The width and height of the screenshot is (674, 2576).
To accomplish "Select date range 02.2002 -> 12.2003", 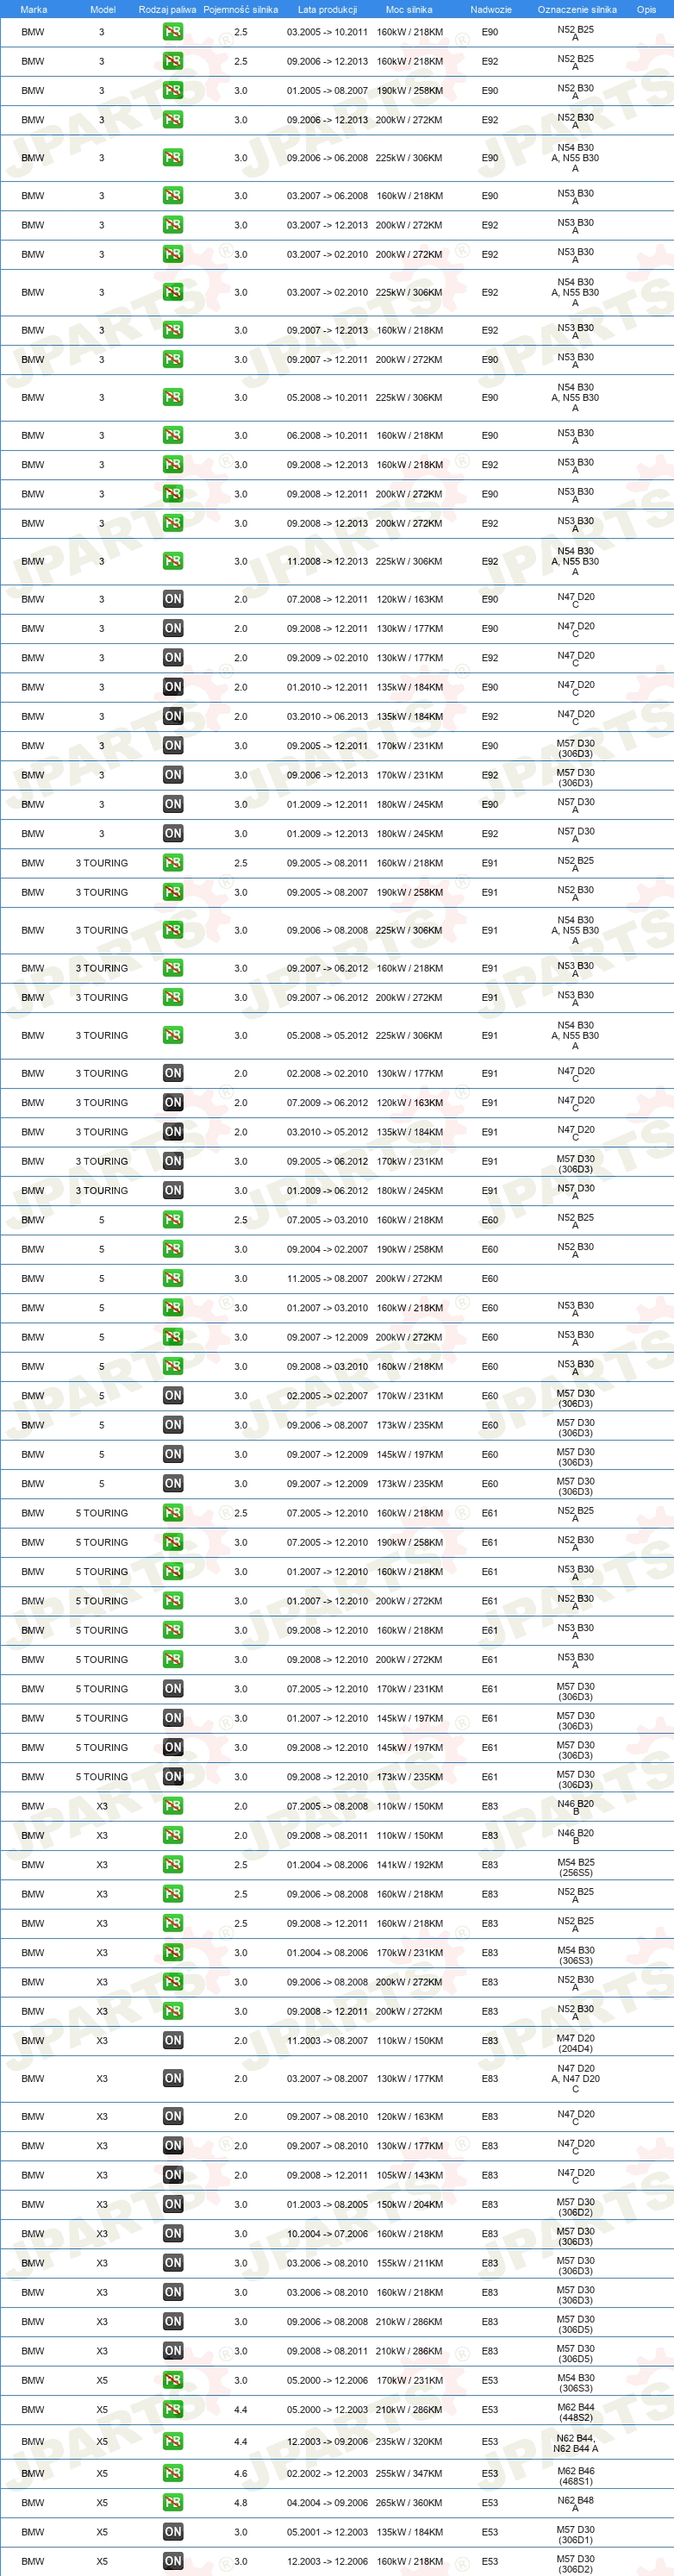I will [x=327, y=2473].
